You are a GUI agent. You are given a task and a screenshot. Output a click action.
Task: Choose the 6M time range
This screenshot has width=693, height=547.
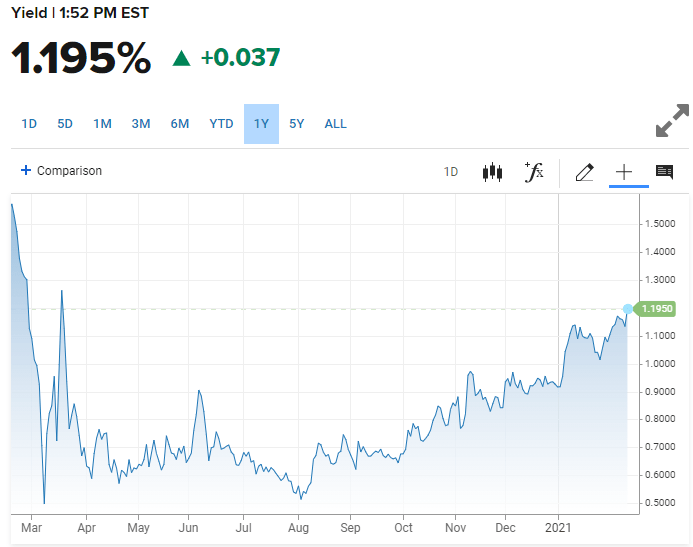(x=180, y=124)
